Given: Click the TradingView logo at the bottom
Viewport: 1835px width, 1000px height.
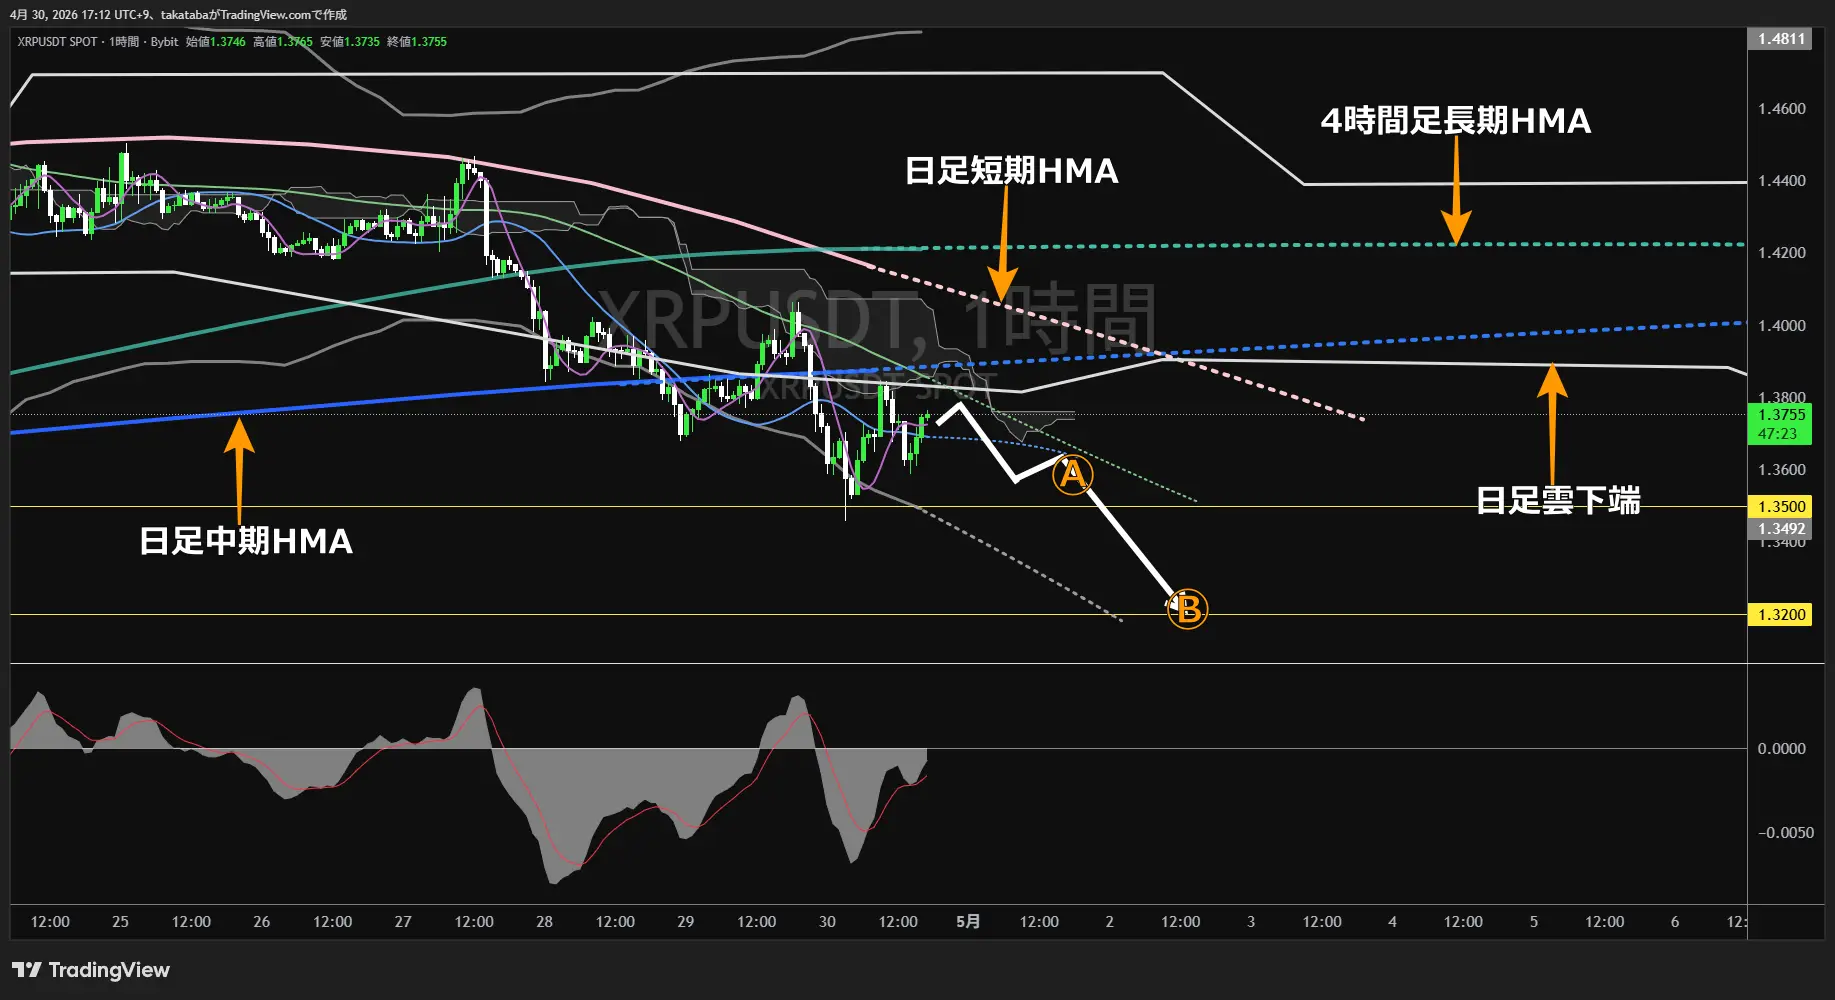Looking at the screenshot, I should [91, 970].
